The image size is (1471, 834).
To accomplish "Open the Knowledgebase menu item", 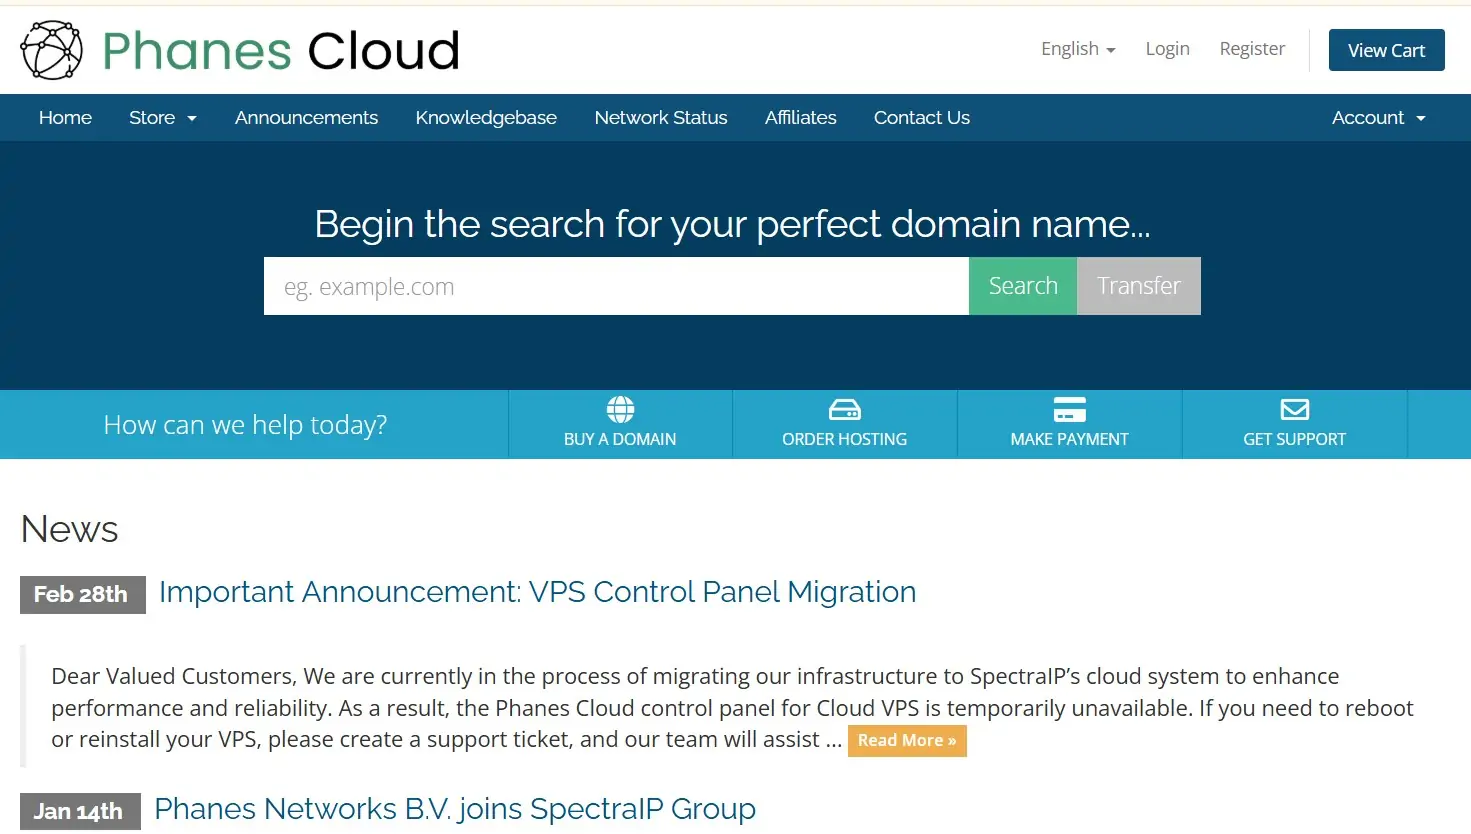I will coord(486,118).
